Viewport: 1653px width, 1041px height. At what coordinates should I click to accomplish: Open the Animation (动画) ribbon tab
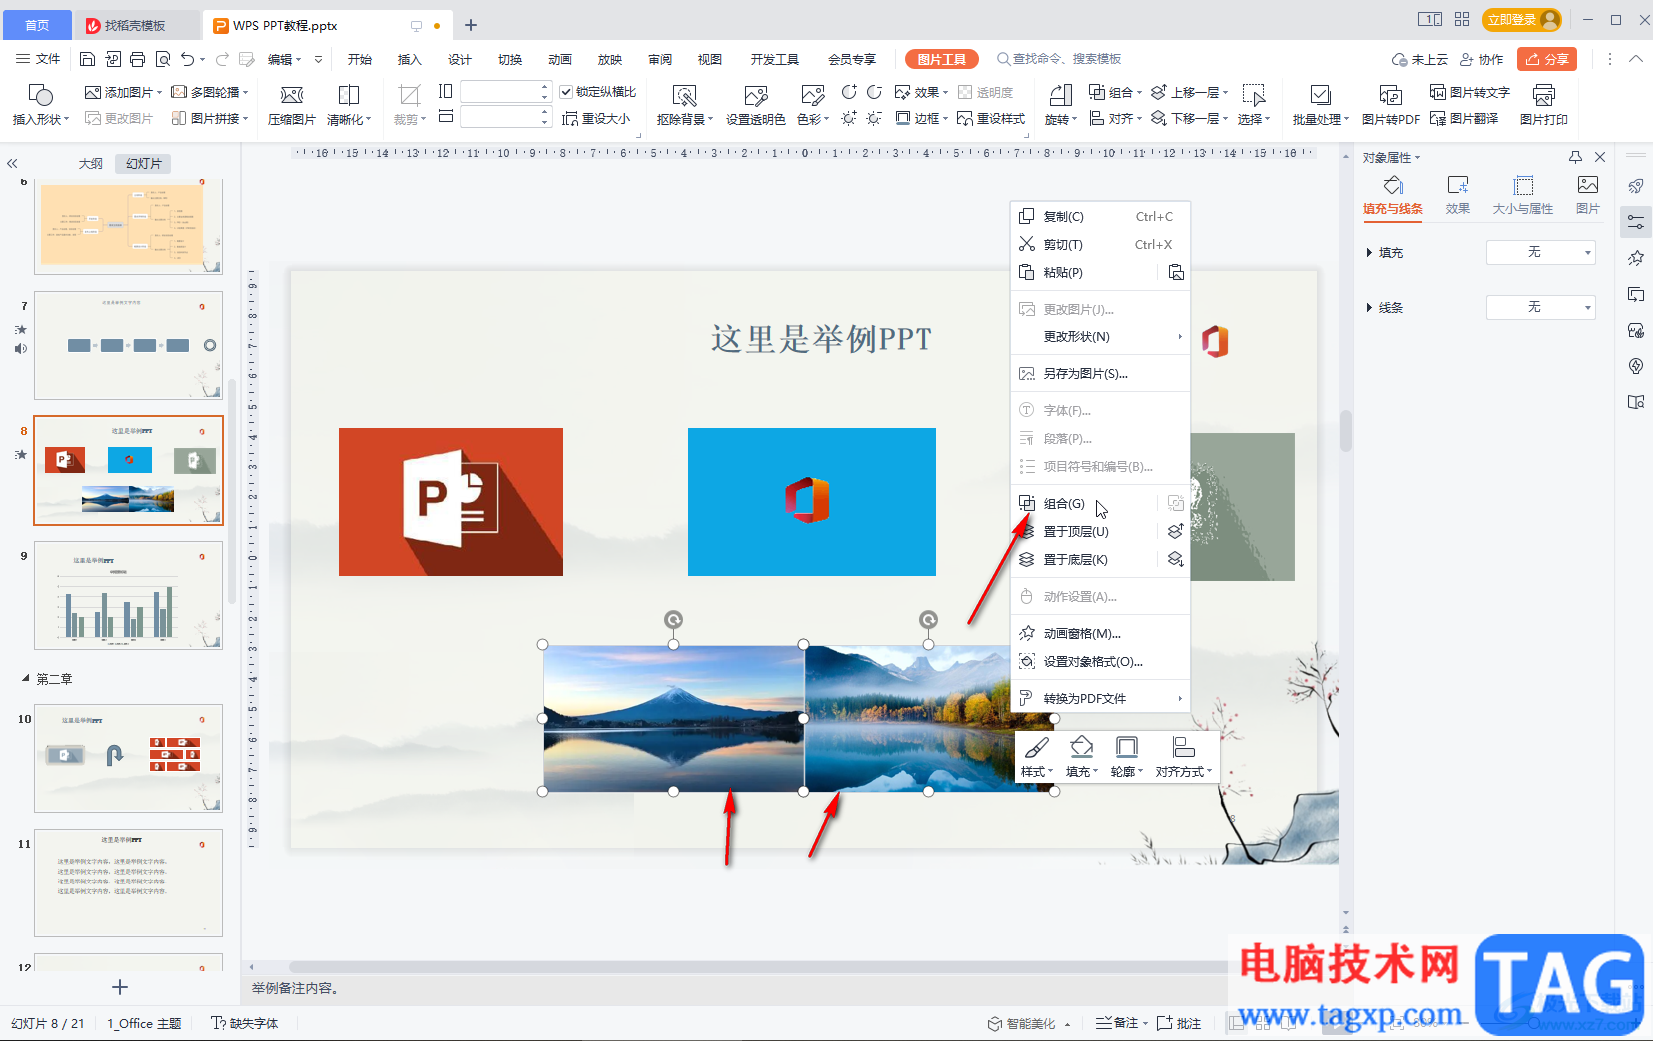click(x=560, y=59)
